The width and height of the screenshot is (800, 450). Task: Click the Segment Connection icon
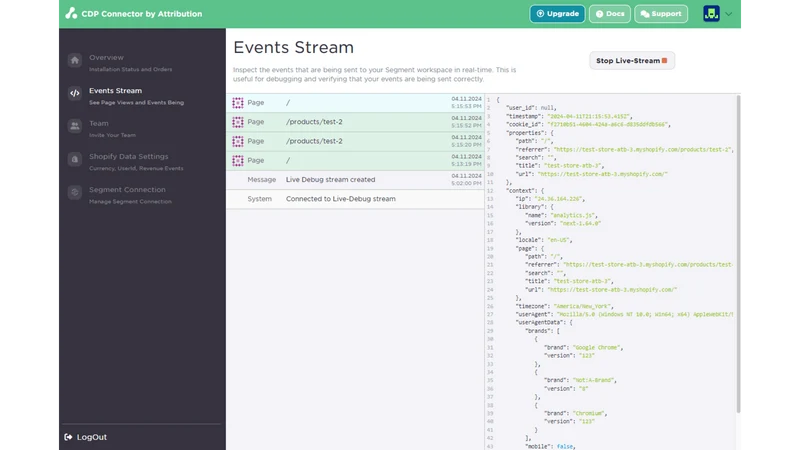pyautogui.click(x=74, y=192)
